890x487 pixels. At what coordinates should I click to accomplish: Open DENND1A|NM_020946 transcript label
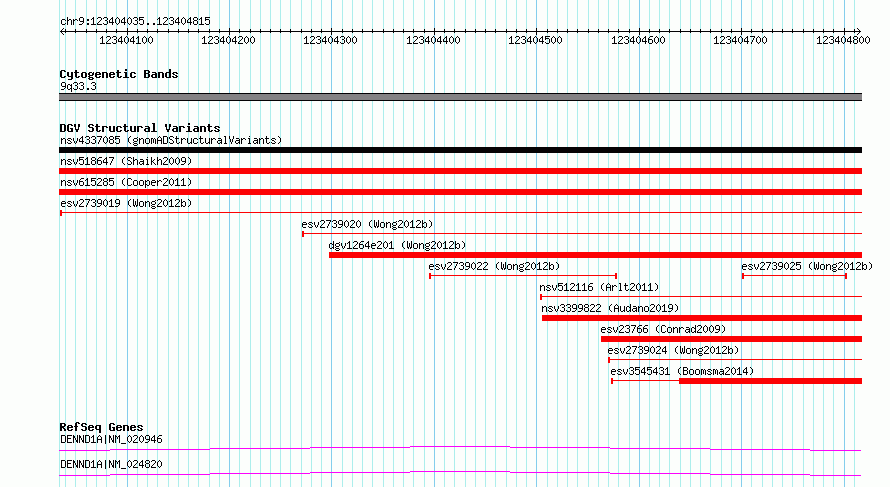coord(111,439)
